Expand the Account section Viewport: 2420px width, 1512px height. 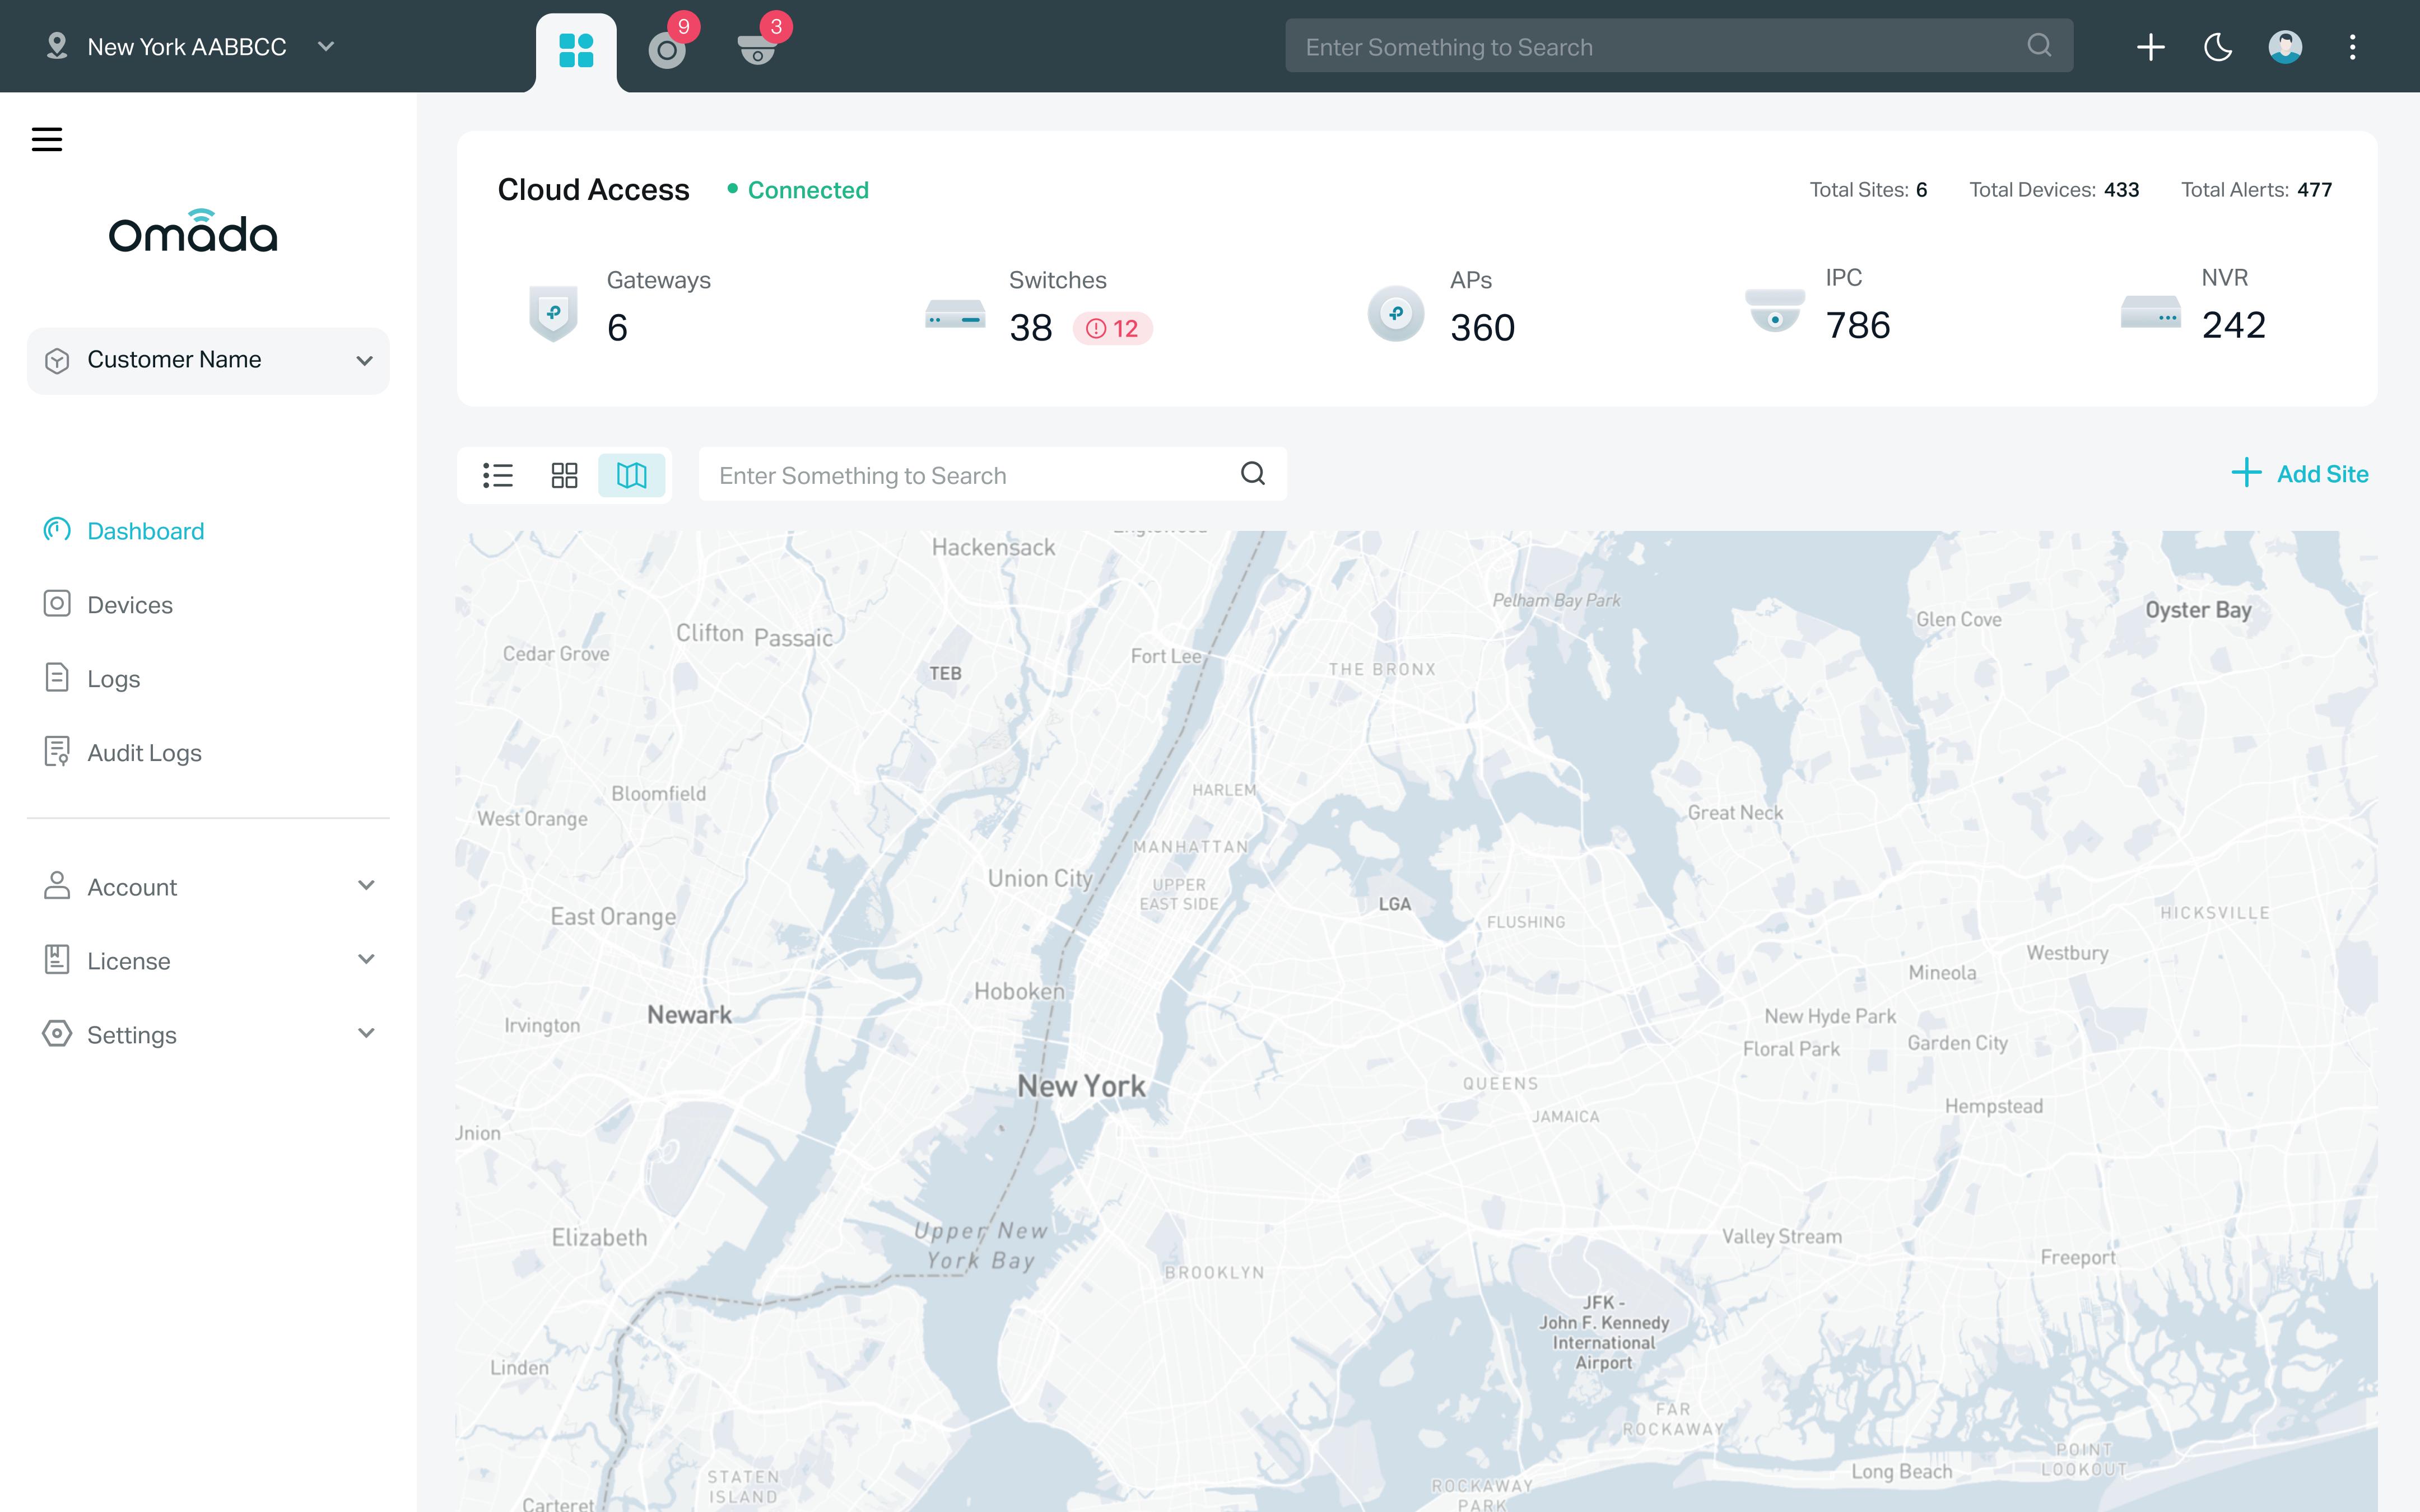point(208,887)
